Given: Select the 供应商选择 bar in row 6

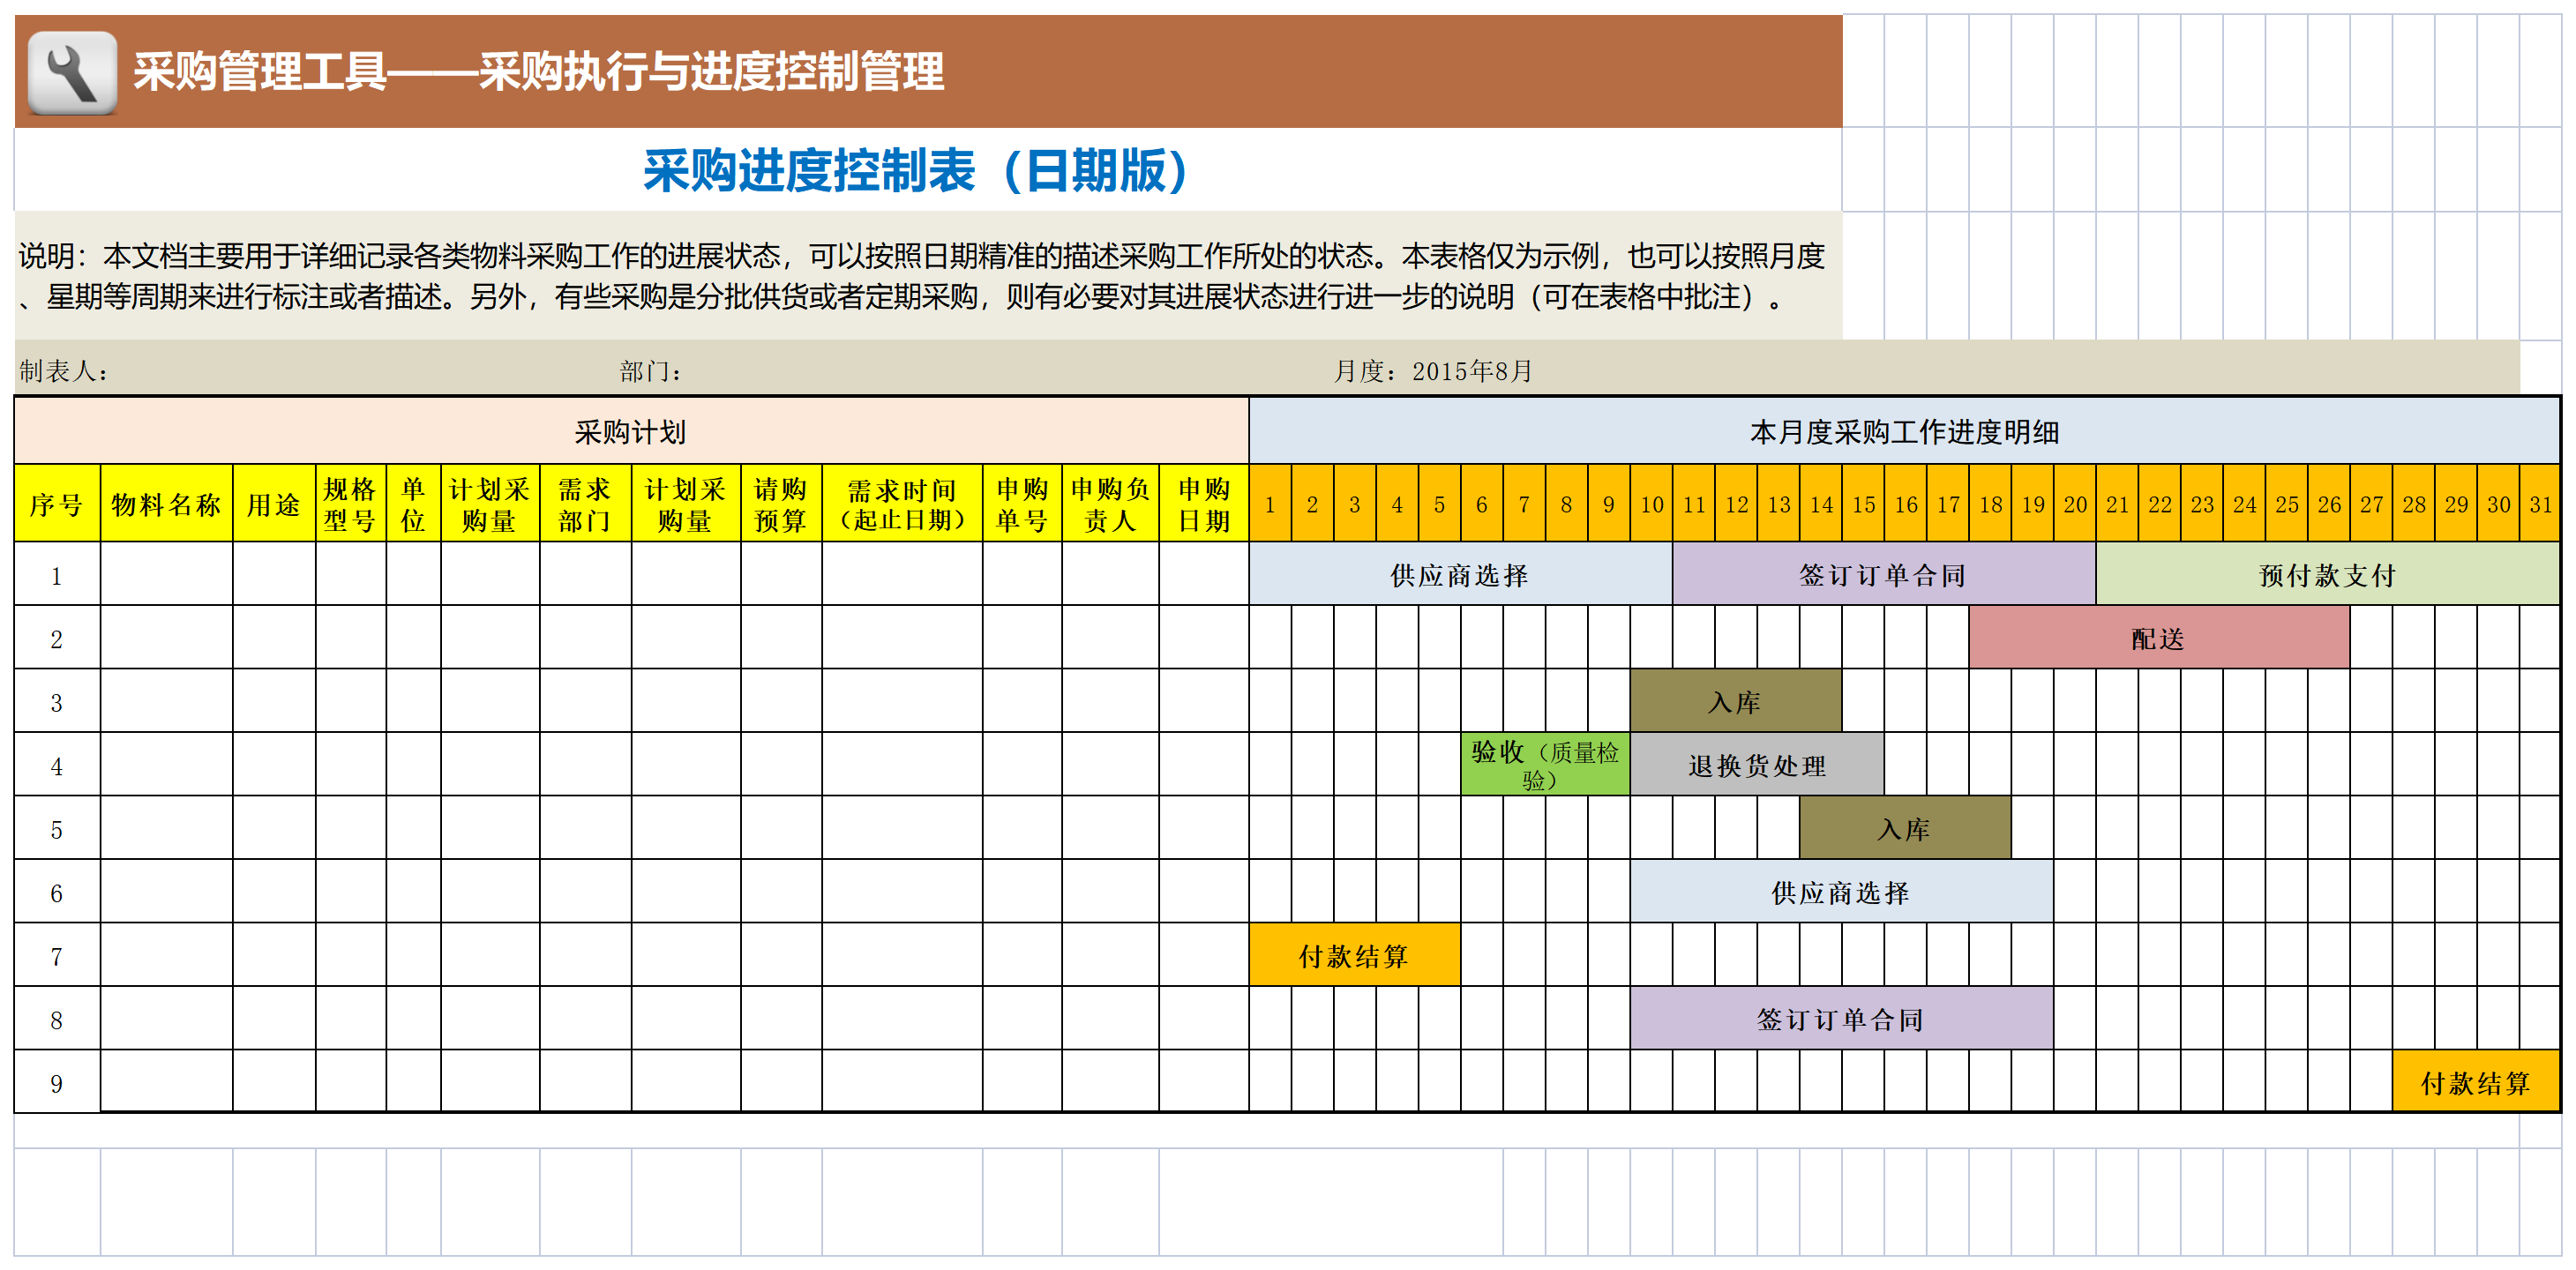Looking at the screenshot, I should click(1842, 892).
